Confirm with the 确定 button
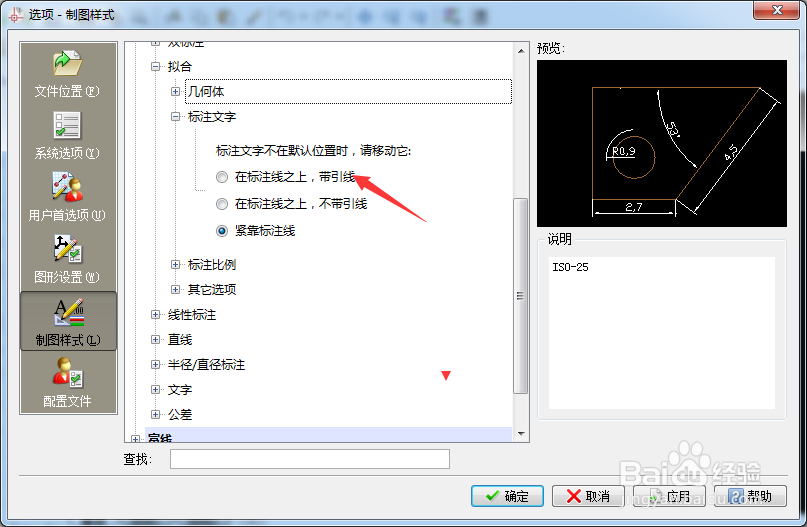 pos(507,496)
